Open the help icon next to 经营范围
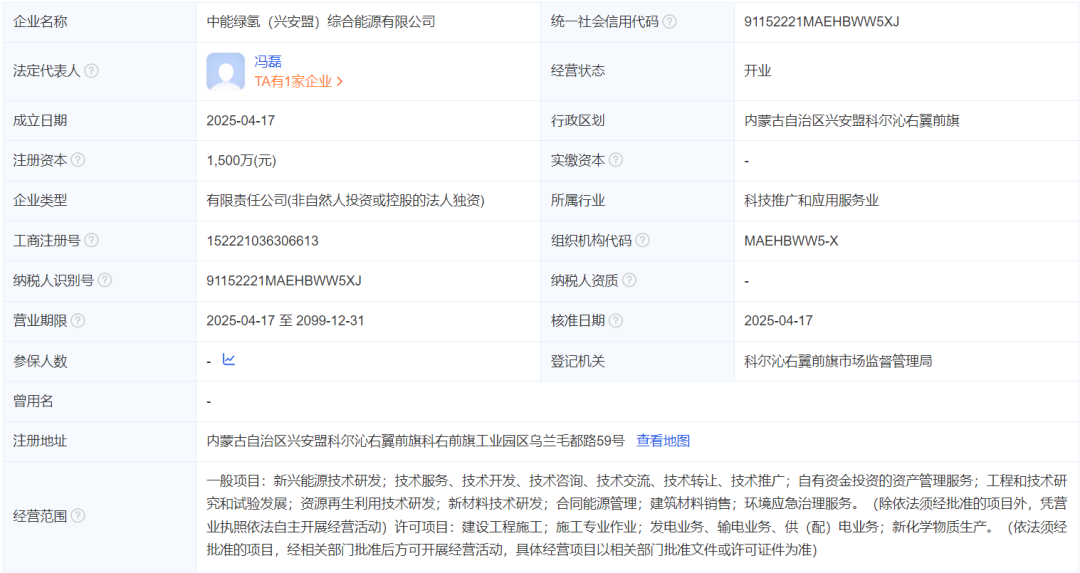The image size is (1080, 573). pyautogui.click(x=78, y=515)
